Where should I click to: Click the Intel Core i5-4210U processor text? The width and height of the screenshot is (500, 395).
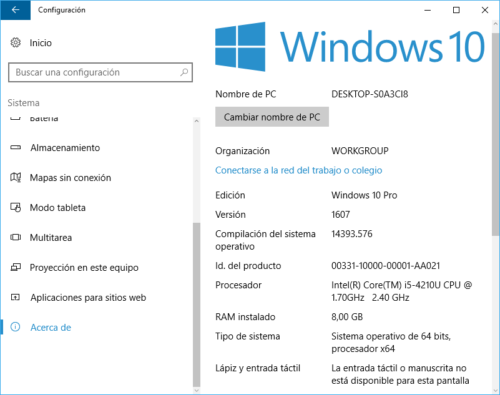coord(402,291)
